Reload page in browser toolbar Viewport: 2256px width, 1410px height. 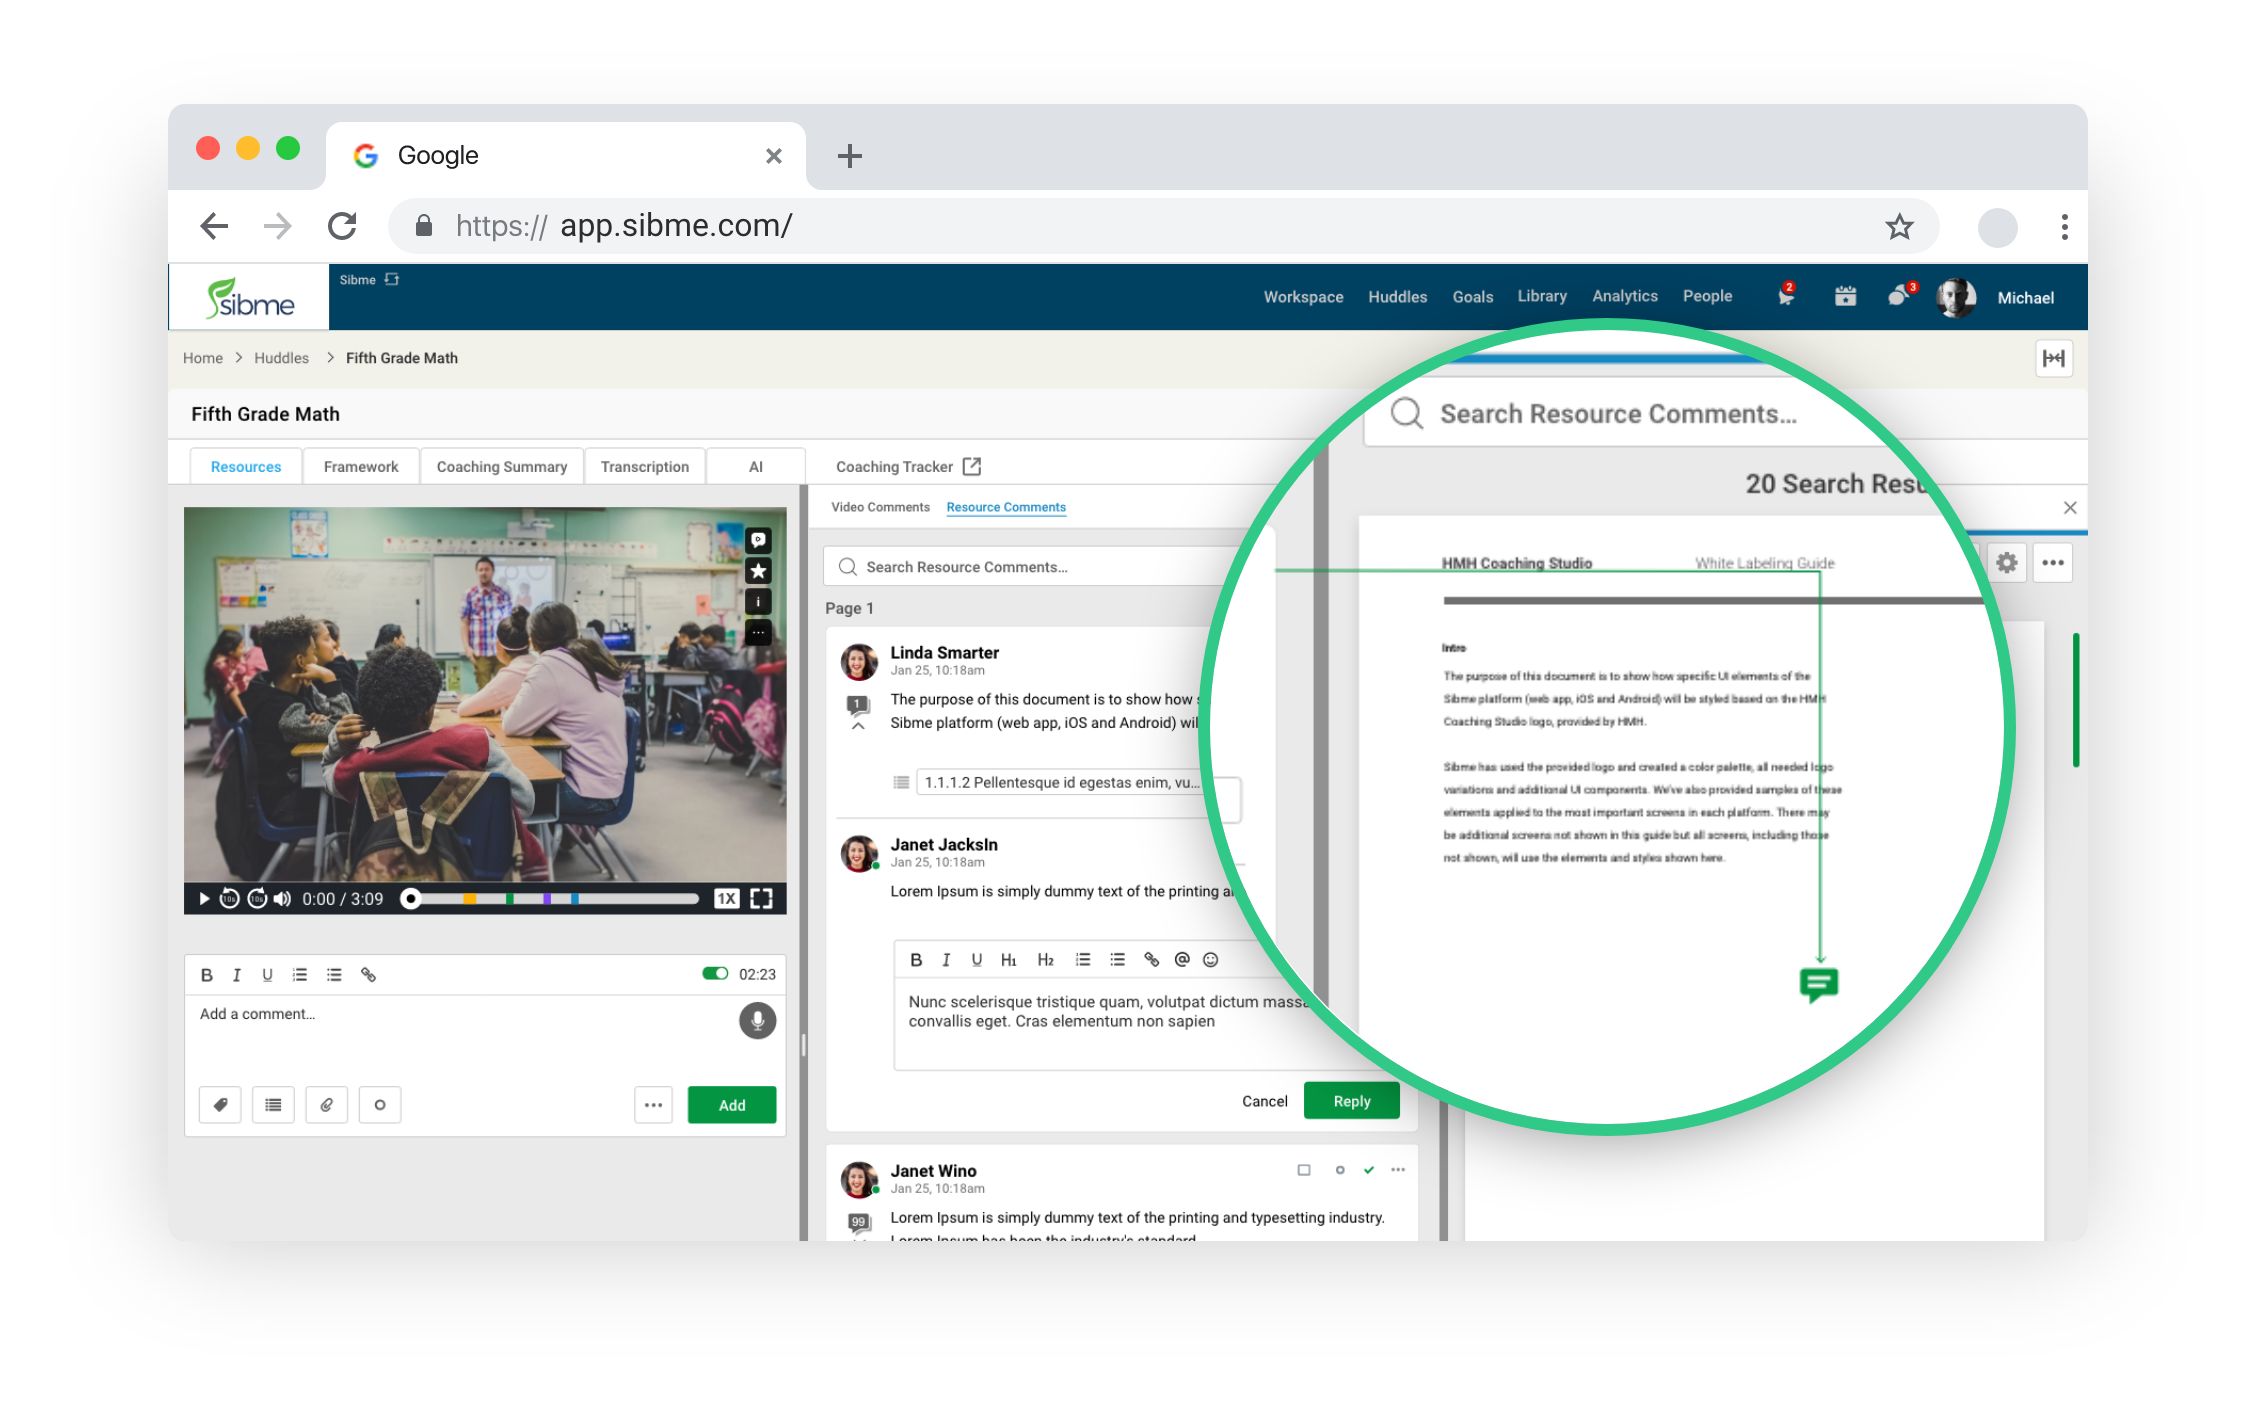342,226
